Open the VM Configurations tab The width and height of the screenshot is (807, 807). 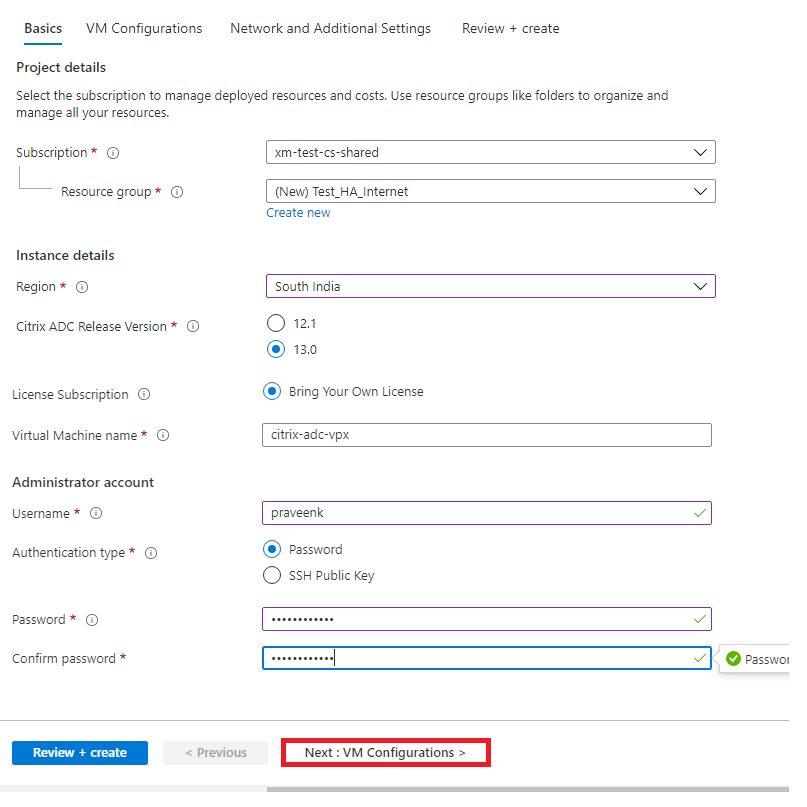pyautogui.click(x=144, y=29)
